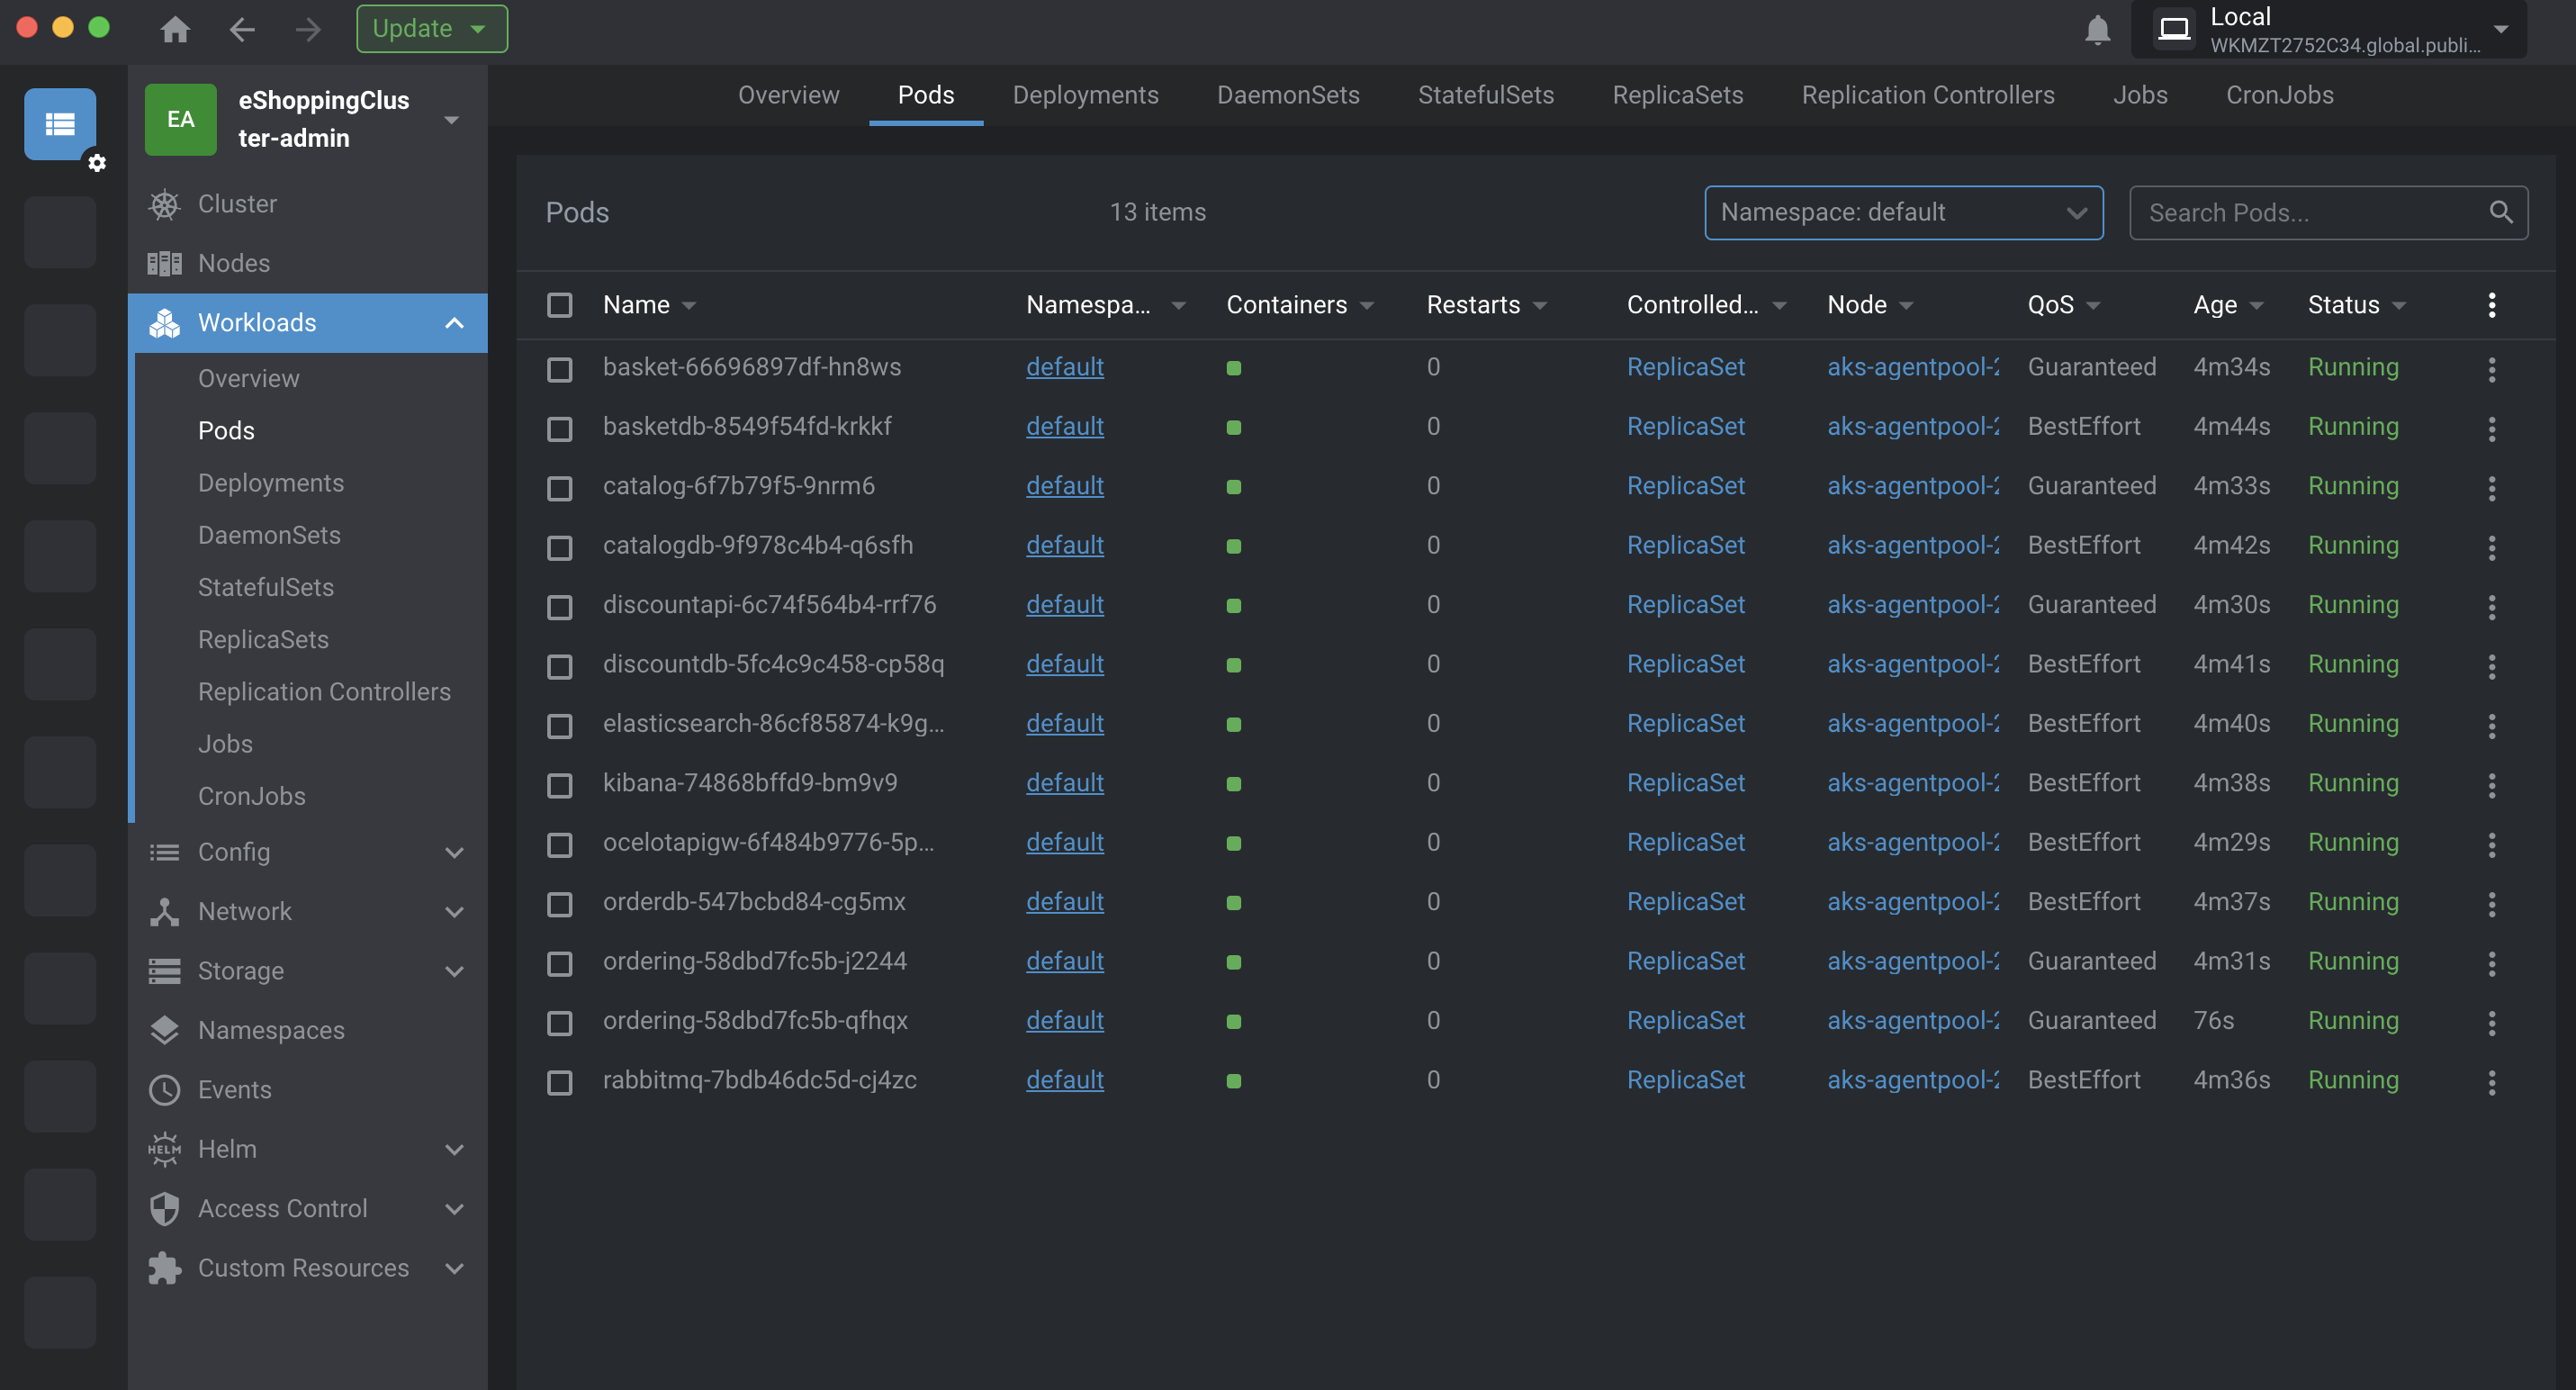Open the Local hostname dropdown arrow
Image resolution: width=2576 pixels, height=1390 pixels.
tap(2500, 29)
